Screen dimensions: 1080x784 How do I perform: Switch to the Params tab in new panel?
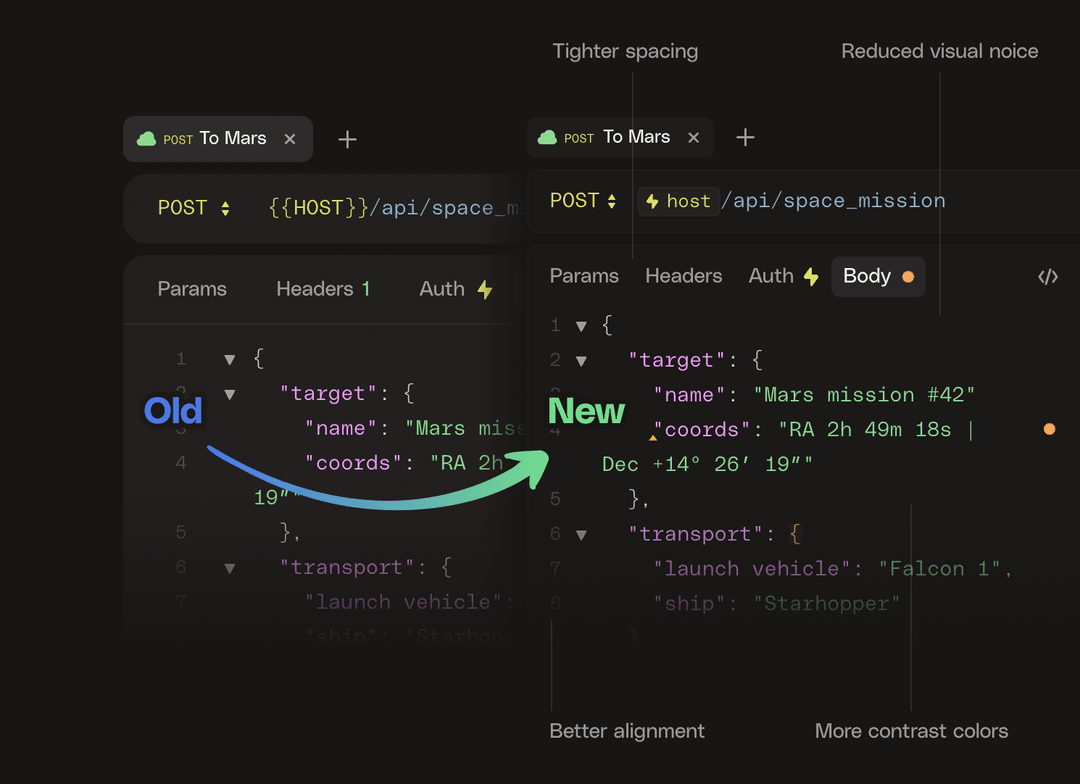tap(584, 275)
